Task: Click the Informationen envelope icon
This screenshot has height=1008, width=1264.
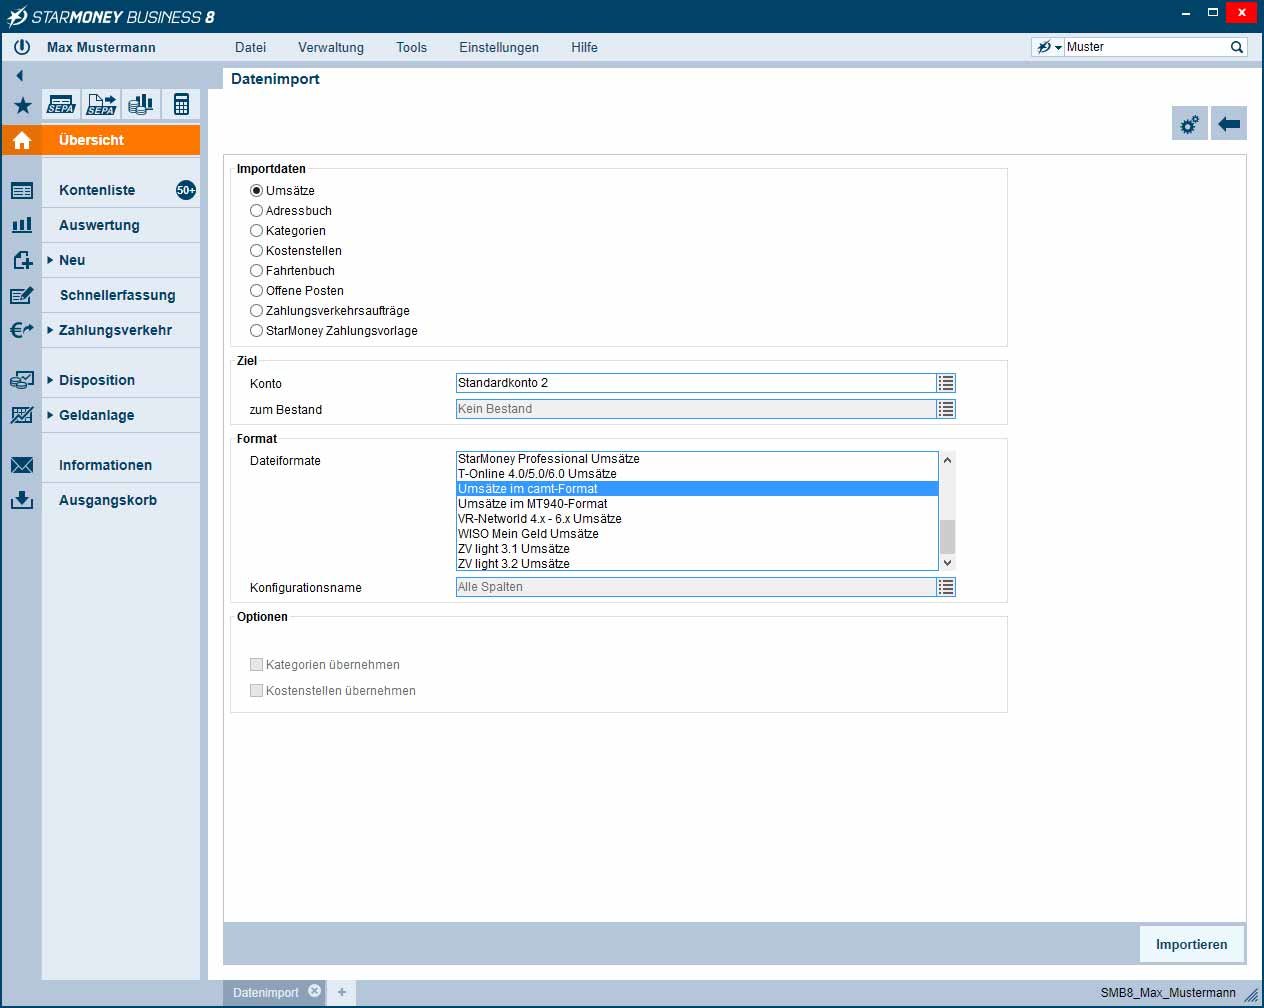Action: click(22, 465)
